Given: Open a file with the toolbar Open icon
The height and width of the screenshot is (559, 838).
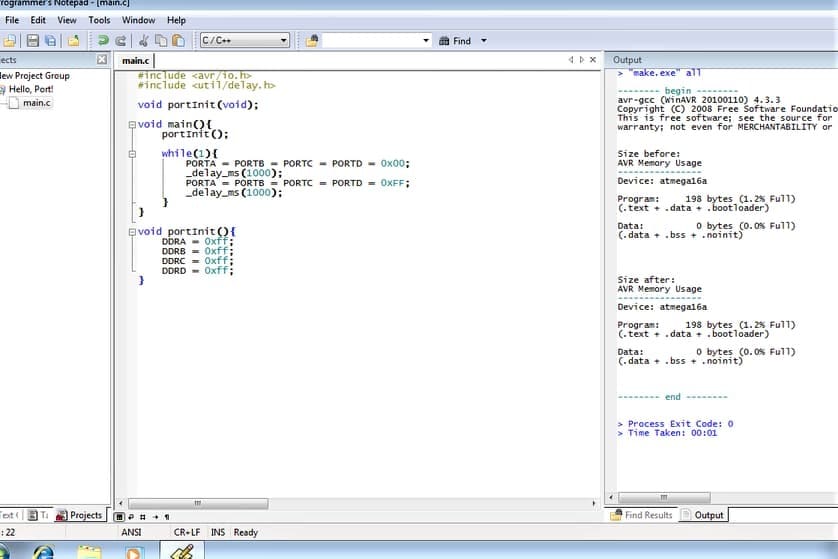Looking at the screenshot, I should (x=10, y=41).
